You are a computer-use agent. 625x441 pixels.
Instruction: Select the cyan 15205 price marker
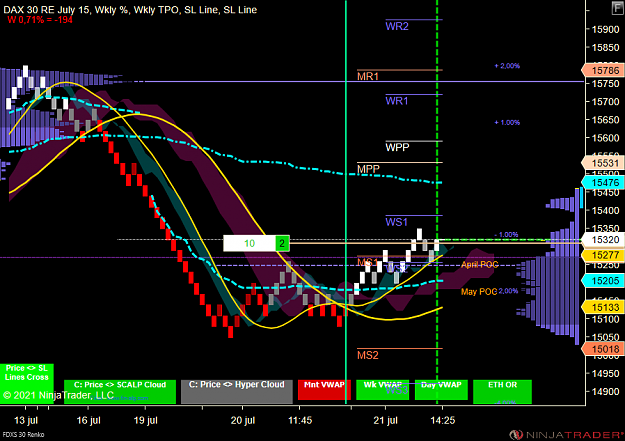pyautogui.click(x=603, y=281)
